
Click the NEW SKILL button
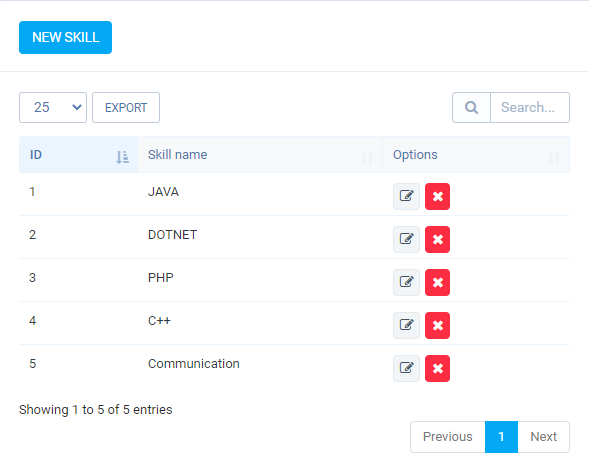[x=65, y=38]
